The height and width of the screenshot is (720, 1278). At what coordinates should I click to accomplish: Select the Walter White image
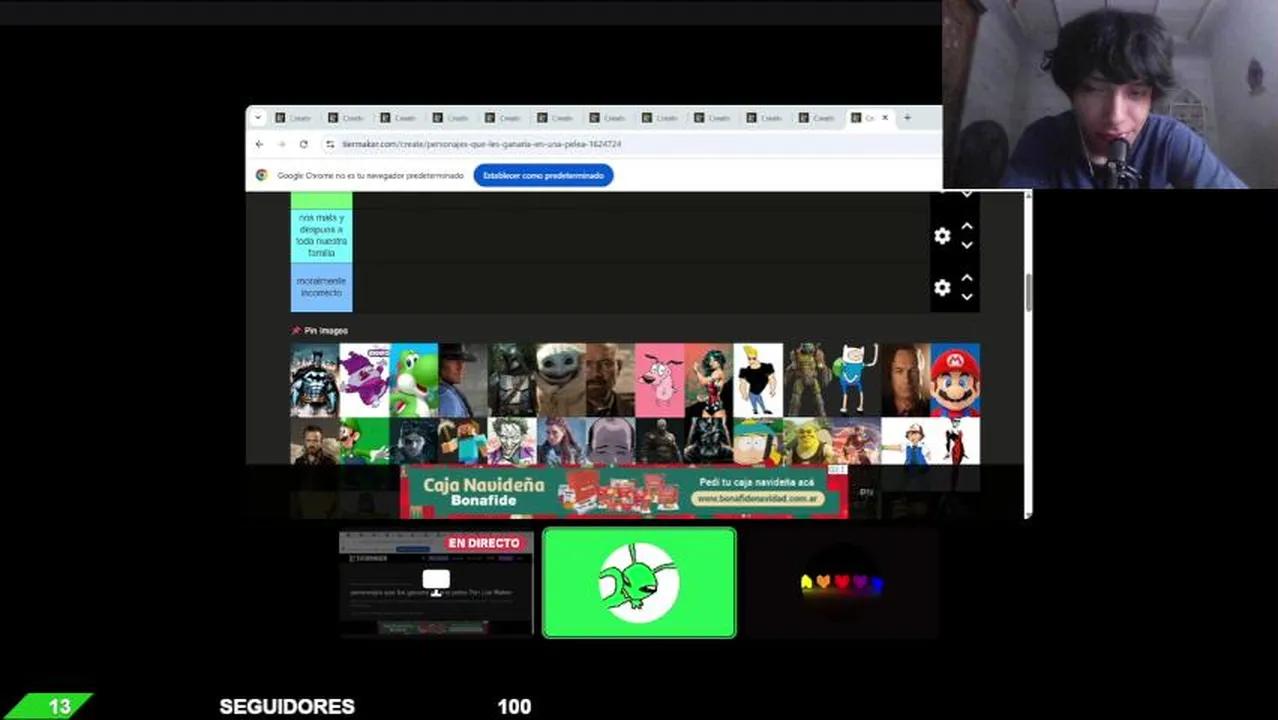click(x=610, y=380)
